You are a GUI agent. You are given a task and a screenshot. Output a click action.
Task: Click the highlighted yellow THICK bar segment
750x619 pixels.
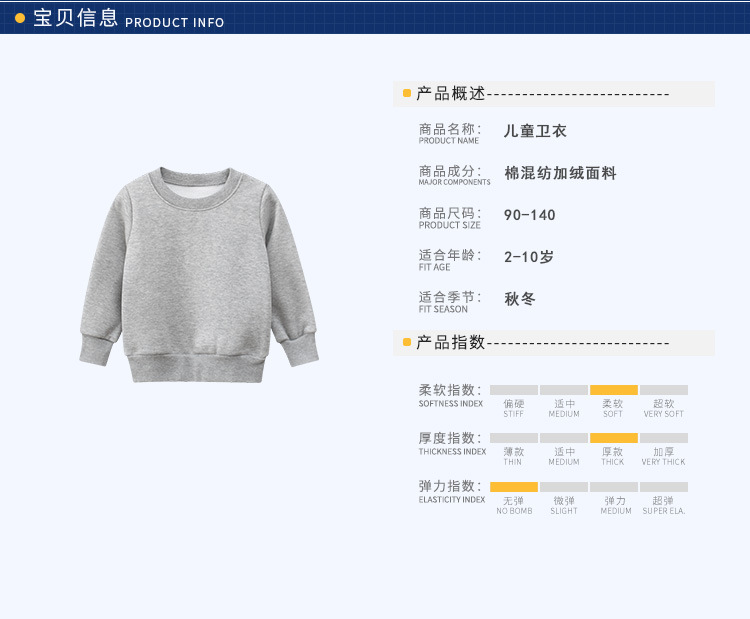(x=614, y=438)
